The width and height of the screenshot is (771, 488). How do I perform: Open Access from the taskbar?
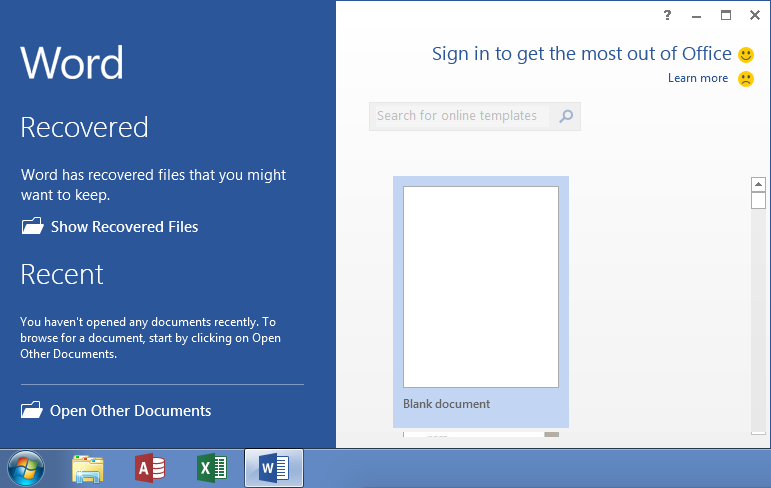click(x=150, y=468)
